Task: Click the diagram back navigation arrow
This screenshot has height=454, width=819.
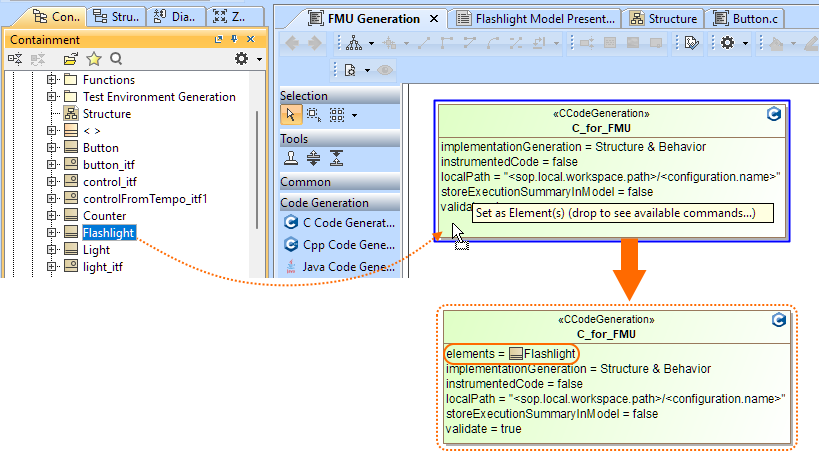Action: (x=292, y=43)
